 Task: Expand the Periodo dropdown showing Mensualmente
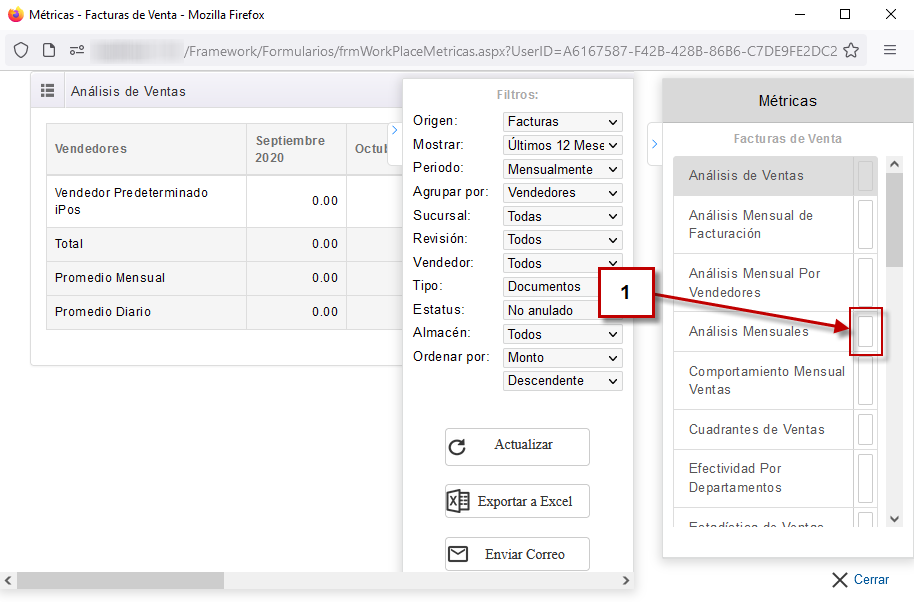[562, 170]
